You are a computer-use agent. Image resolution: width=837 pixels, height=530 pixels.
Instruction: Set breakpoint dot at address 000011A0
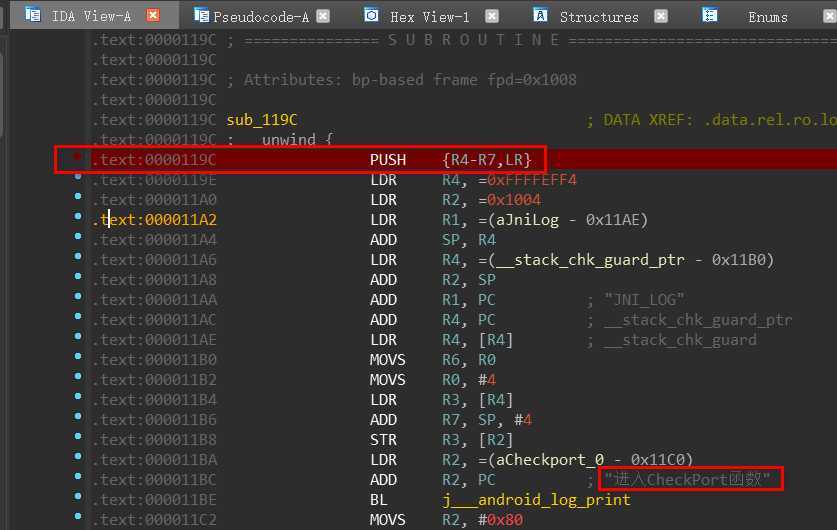click(x=78, y=196)
